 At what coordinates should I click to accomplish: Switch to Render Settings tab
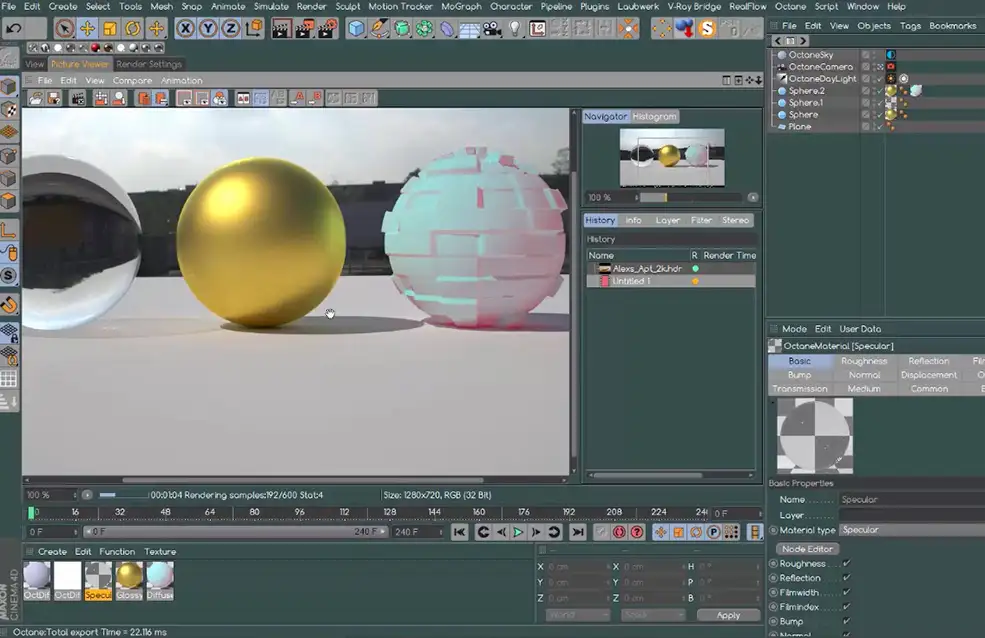(x=149, y=64)
